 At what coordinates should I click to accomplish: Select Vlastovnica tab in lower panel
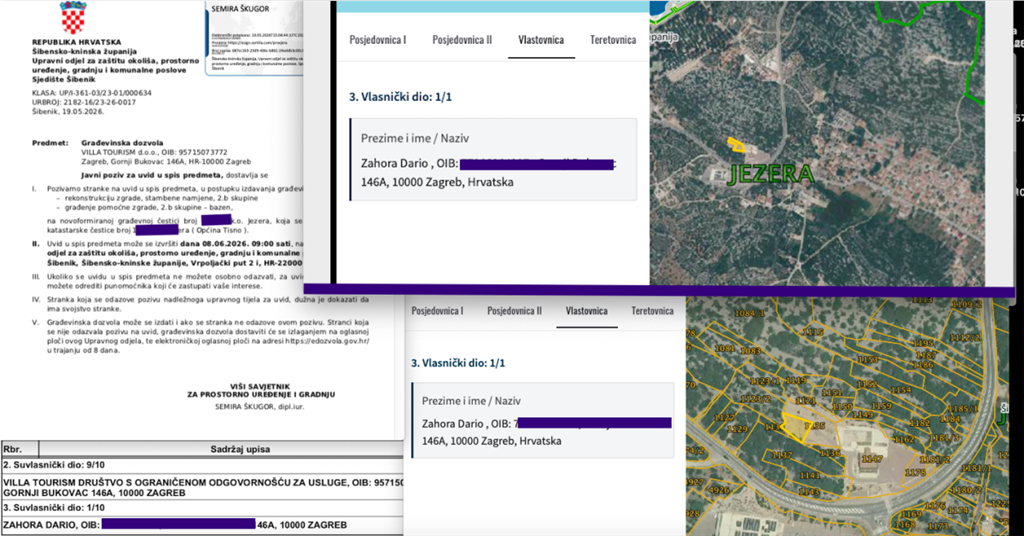tap(586, 311)
